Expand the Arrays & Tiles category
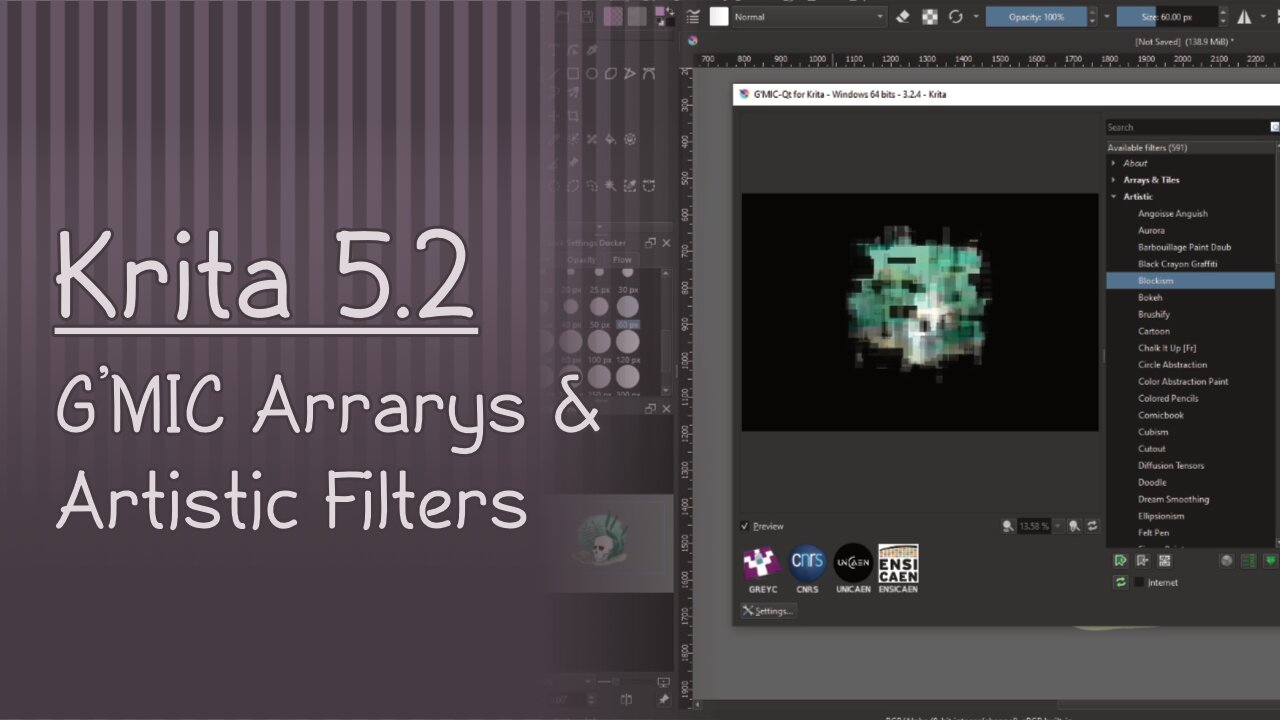1280x720 pixels. [x=1114, y=180]
